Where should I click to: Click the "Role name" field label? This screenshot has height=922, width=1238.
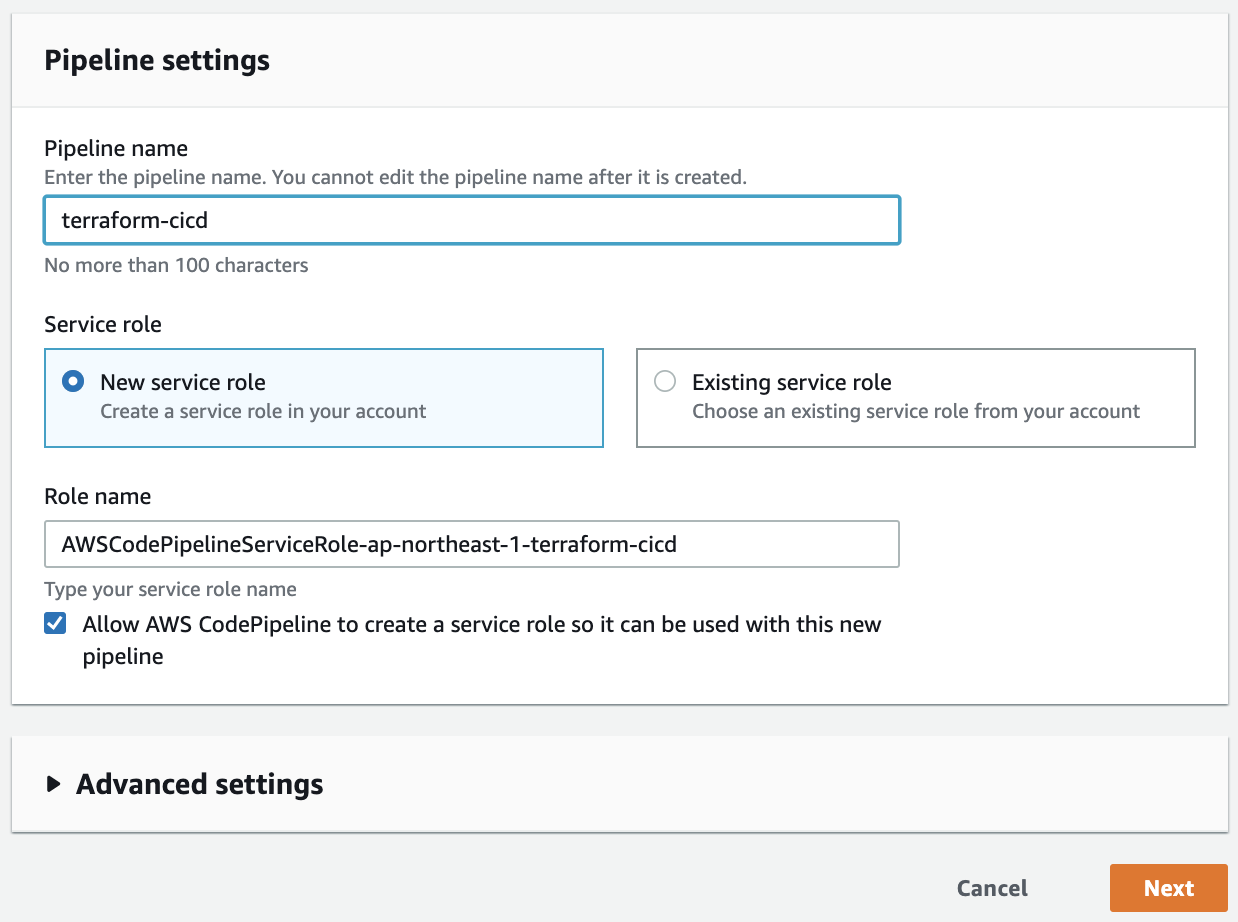(x=98, y=497)
